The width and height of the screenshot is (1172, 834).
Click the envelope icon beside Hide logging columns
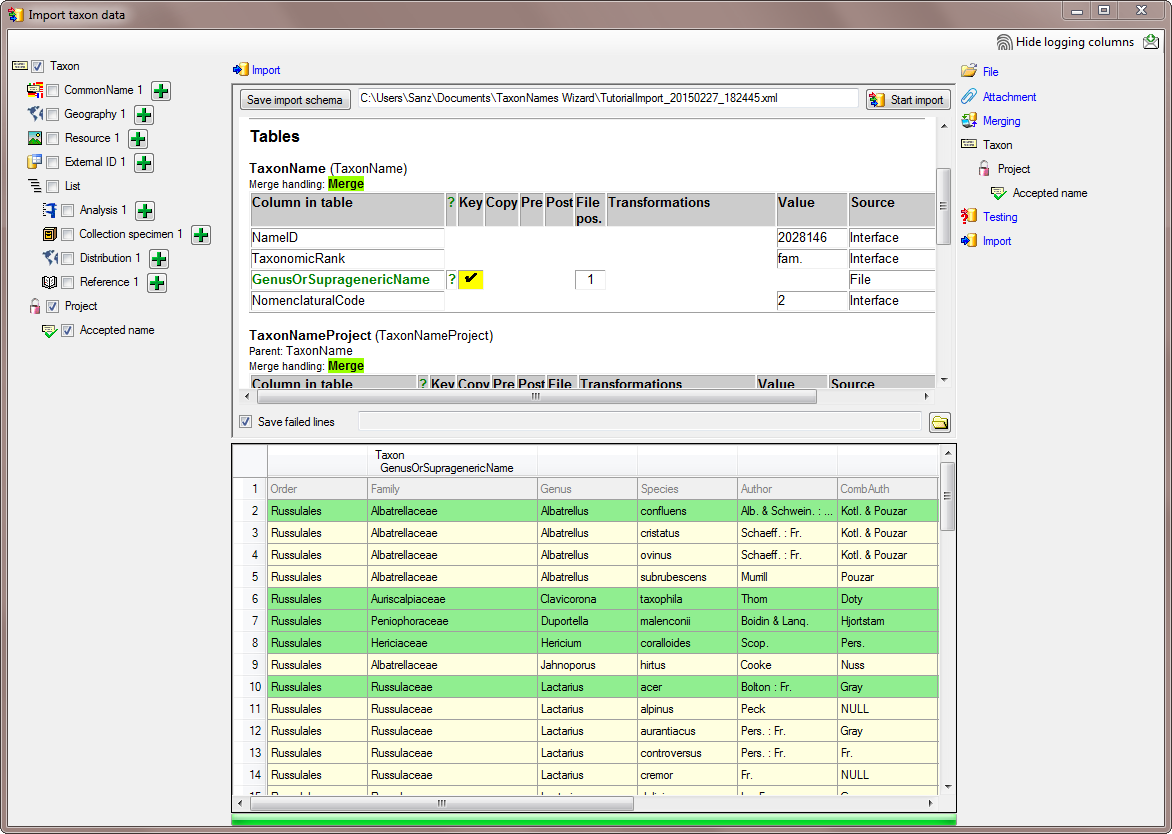(x=1151, y=42)
